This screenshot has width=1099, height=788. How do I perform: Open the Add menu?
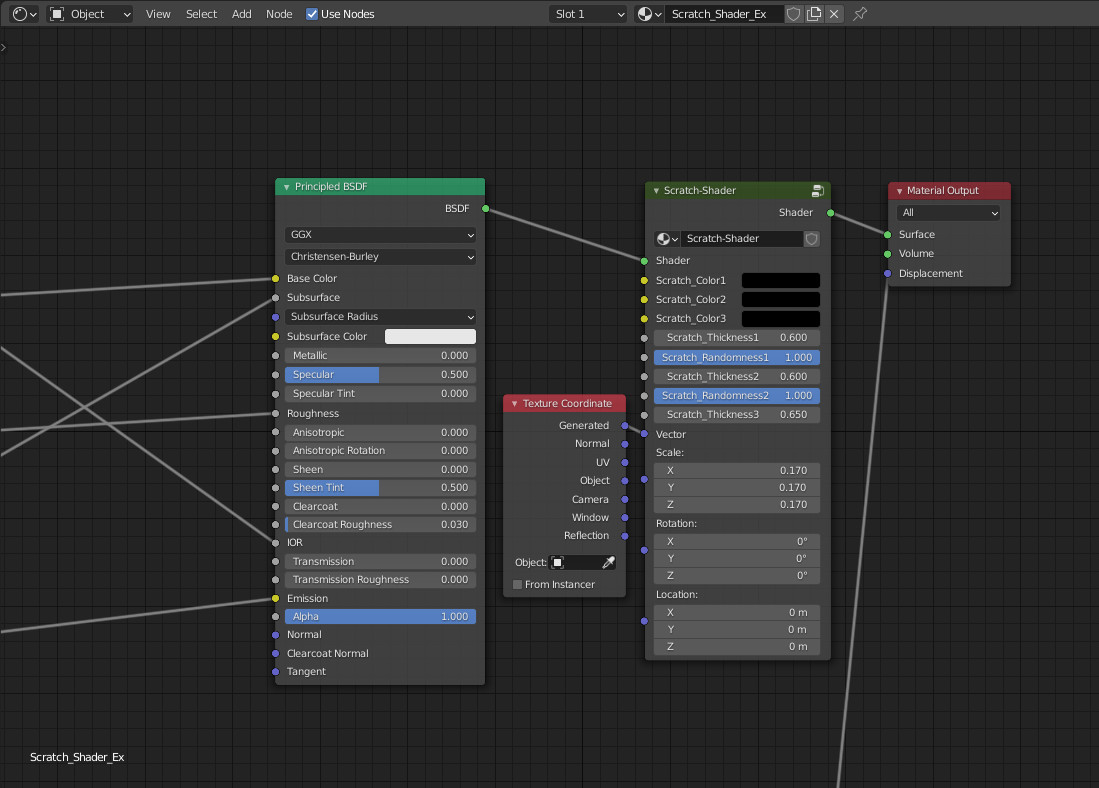click(242, 14)
